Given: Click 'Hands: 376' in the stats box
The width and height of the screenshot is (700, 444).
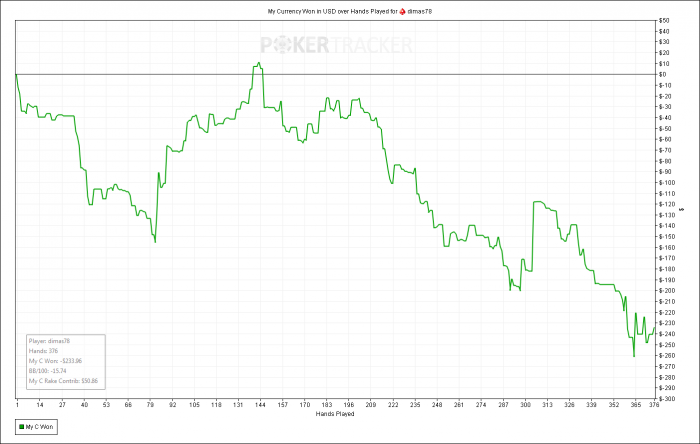Looking at the screenshot, I should 43,351.
